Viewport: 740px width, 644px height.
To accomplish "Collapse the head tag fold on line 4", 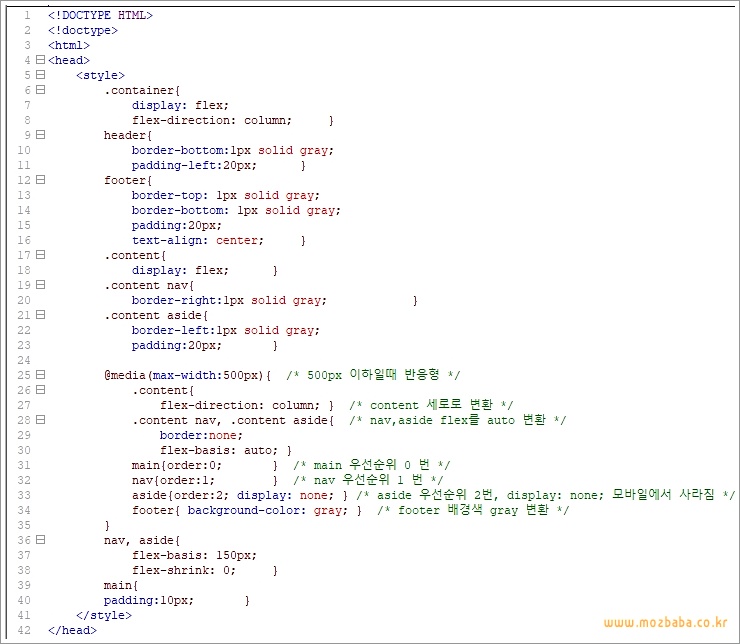I will [41, 59].
